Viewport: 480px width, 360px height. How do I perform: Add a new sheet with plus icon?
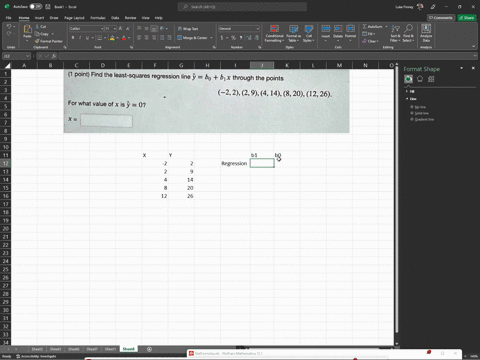[x=149, y=349]
